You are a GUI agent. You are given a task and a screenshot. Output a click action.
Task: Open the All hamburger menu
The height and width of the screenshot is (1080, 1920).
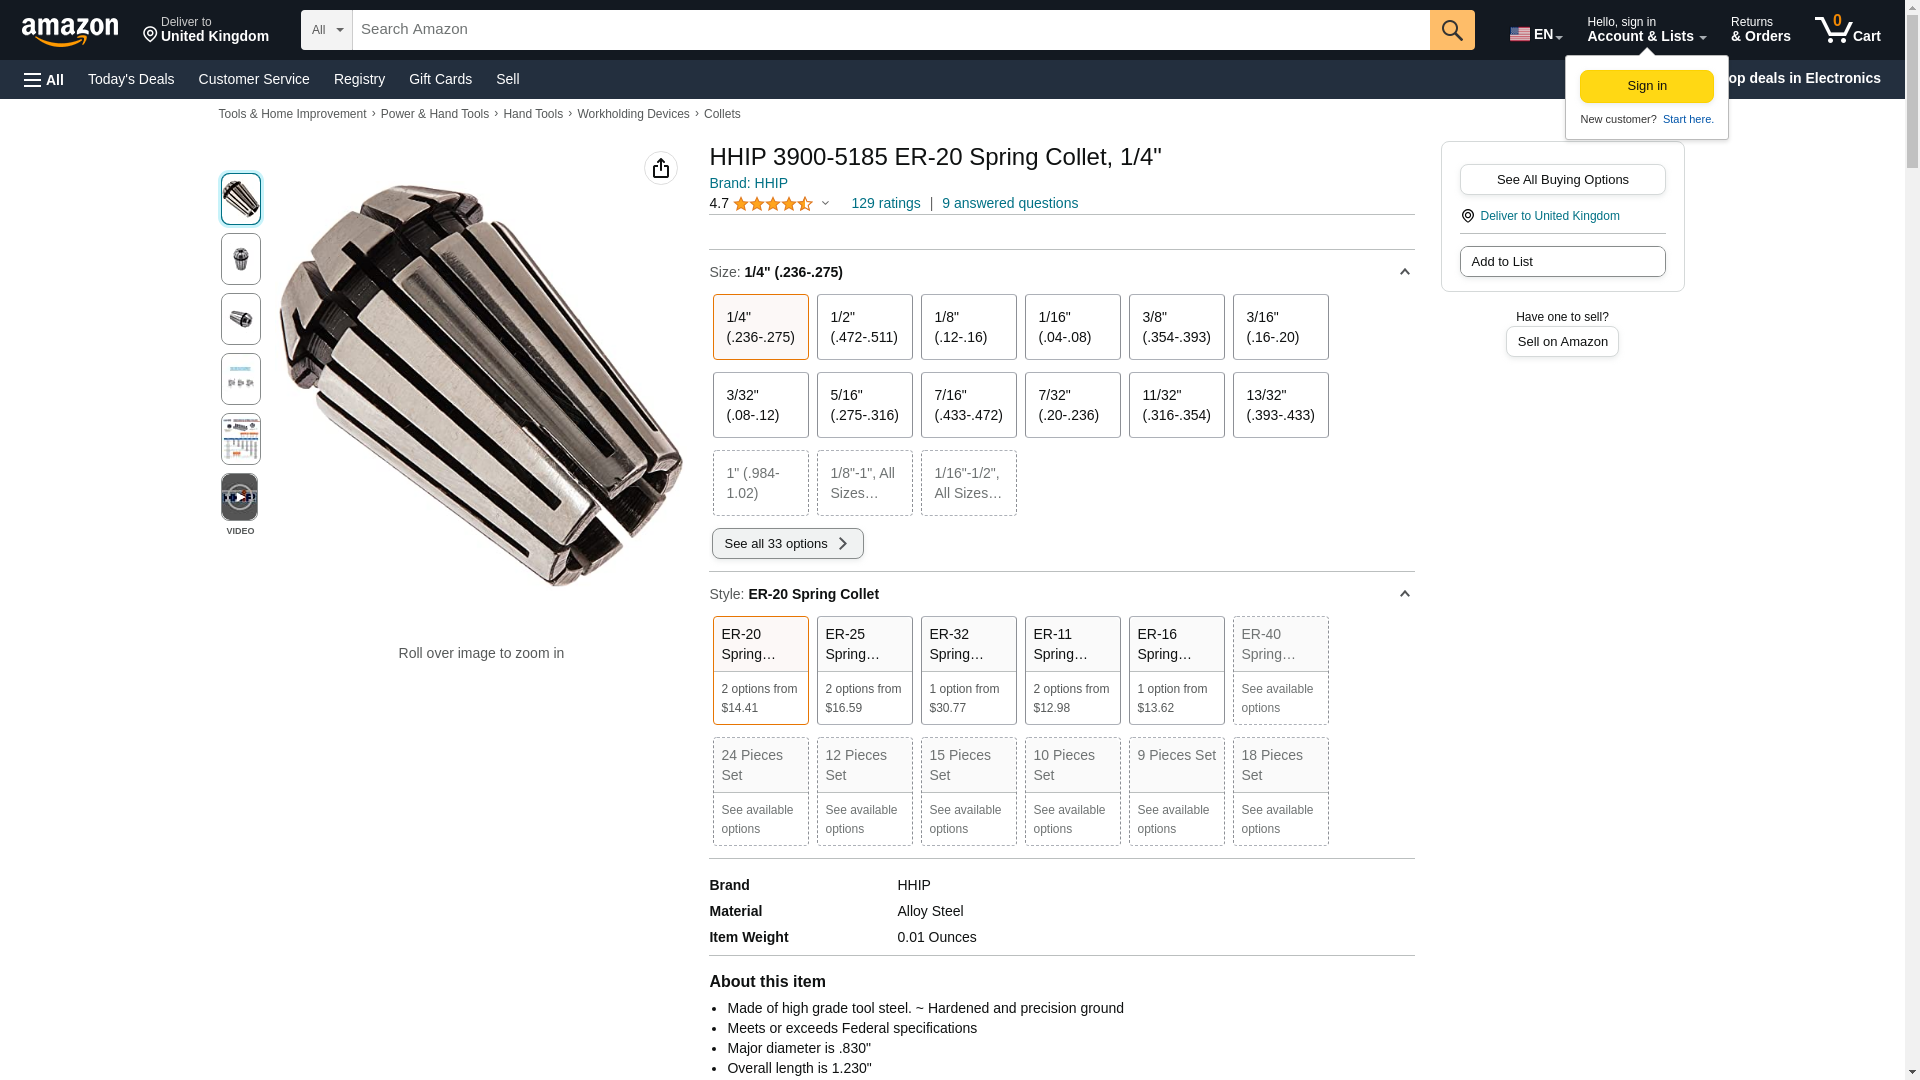(x=44, y=79)
